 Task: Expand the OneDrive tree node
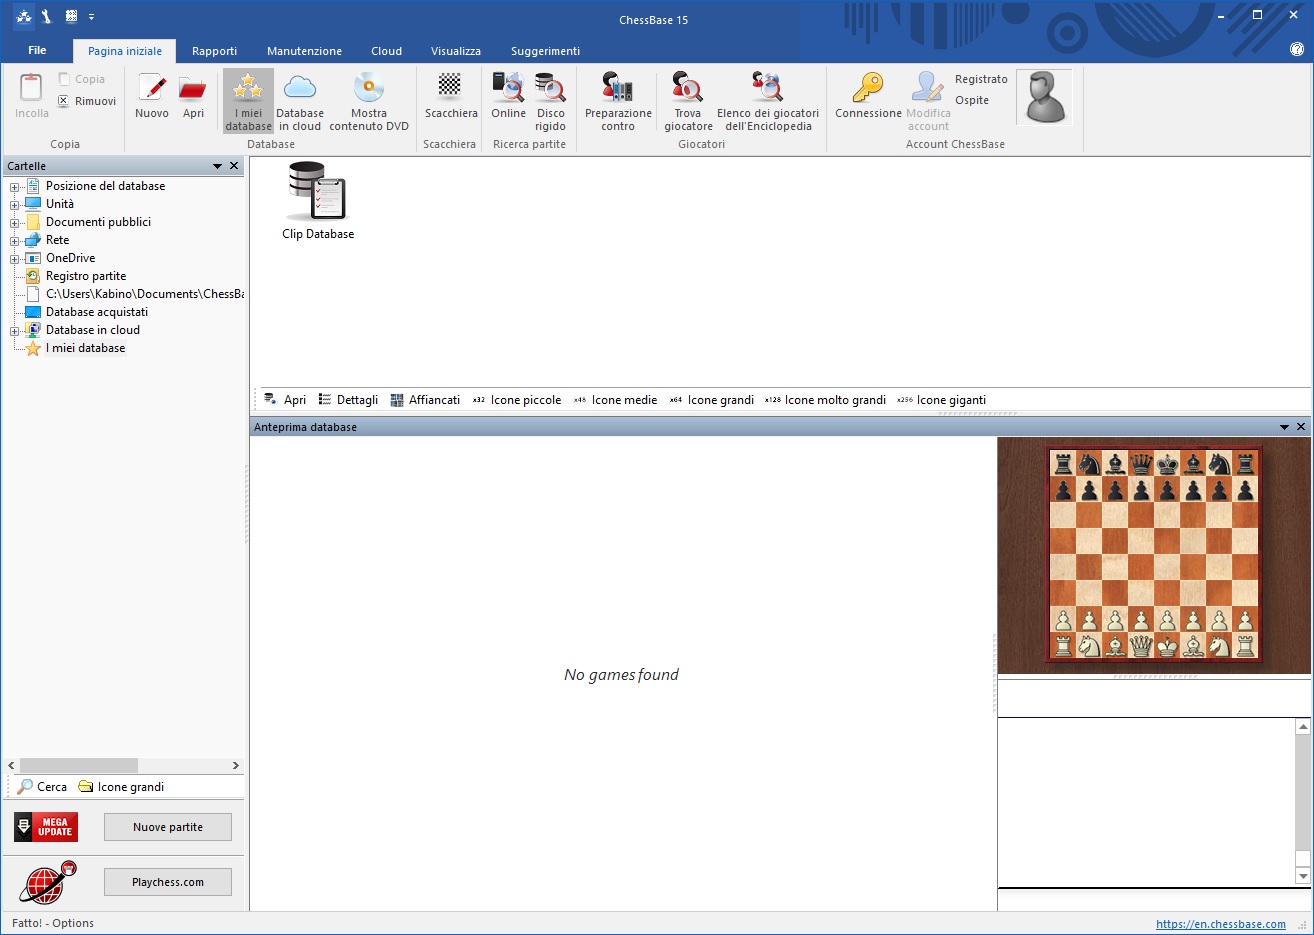15,259
